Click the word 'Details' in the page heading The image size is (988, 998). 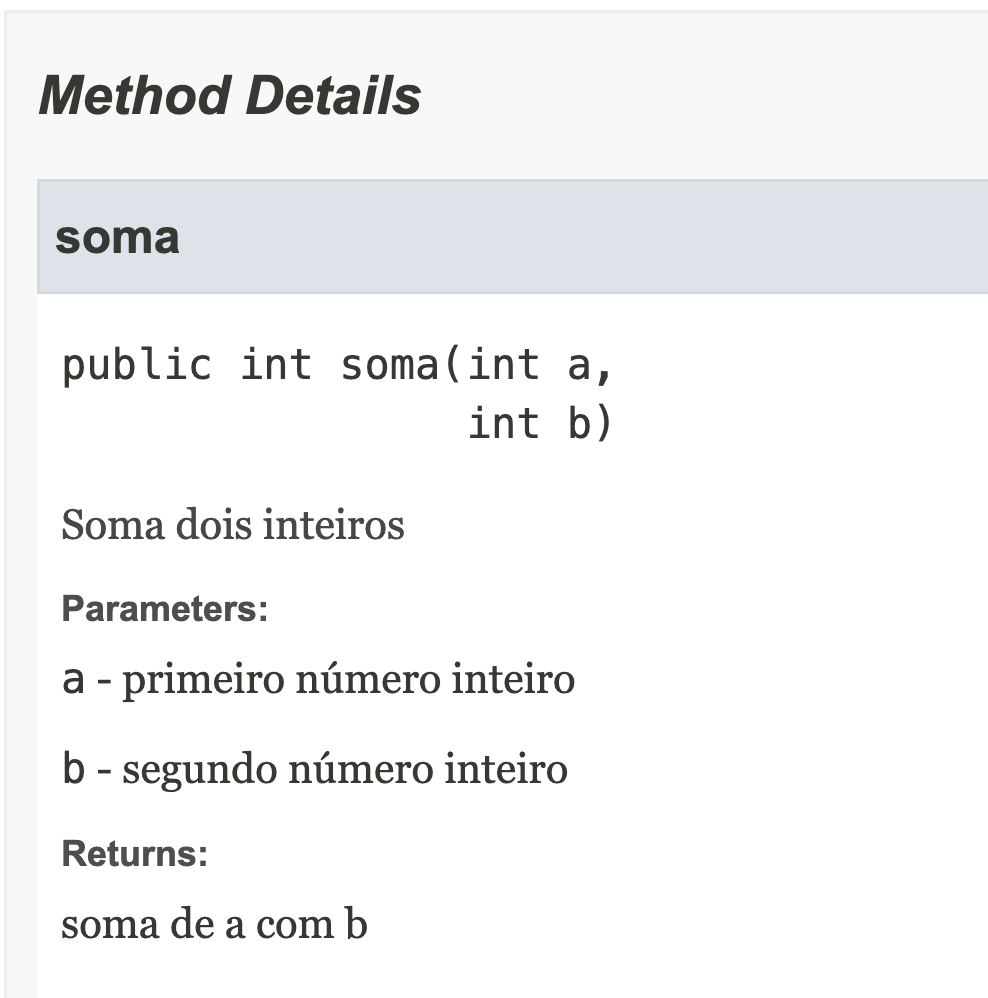(x=332, y=97)
